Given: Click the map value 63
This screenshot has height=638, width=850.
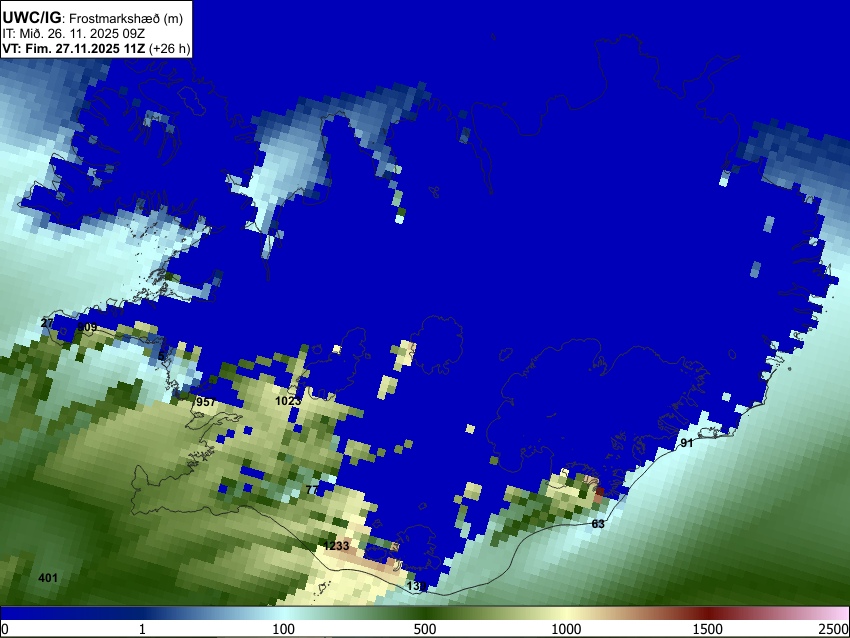Looking at the screenshot, I should (597, 524).
